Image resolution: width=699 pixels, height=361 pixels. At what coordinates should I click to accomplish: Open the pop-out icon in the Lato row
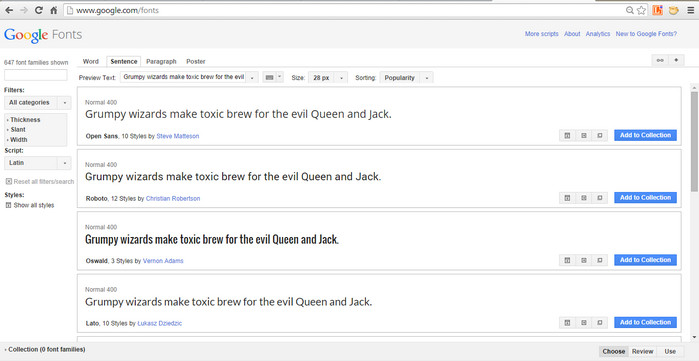tap(600, 323)
